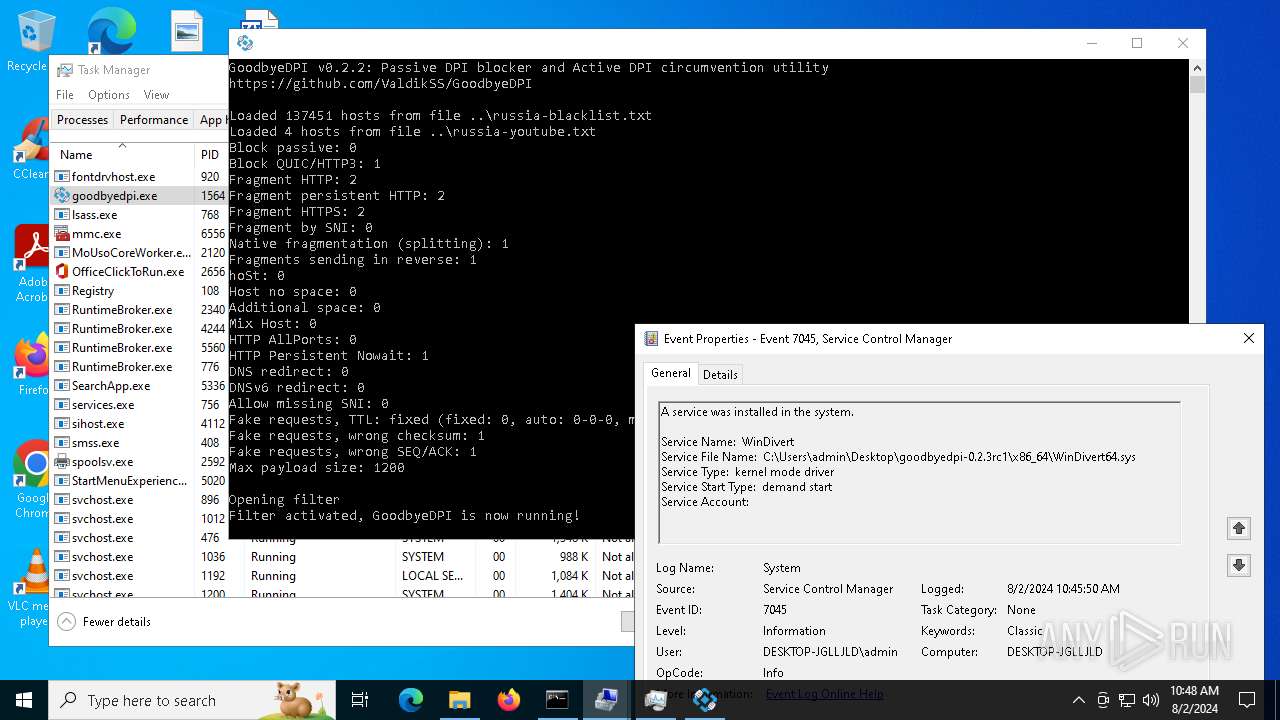Open the Microsoft Edge desktop shortcut
1280x720 pixels.
[110, 30]
